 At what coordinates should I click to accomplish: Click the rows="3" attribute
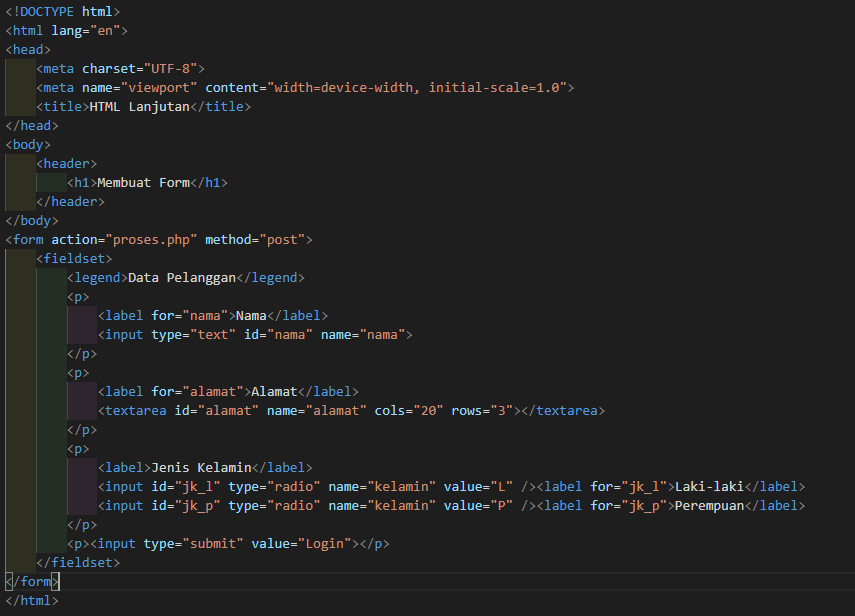pyautogui.click(x=482, y=410)
